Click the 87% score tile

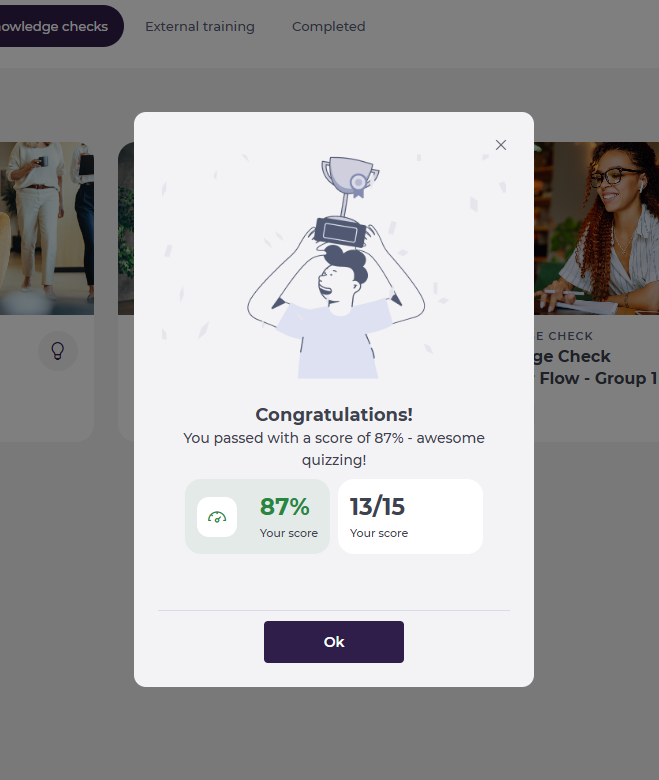[x=257, y=516]
